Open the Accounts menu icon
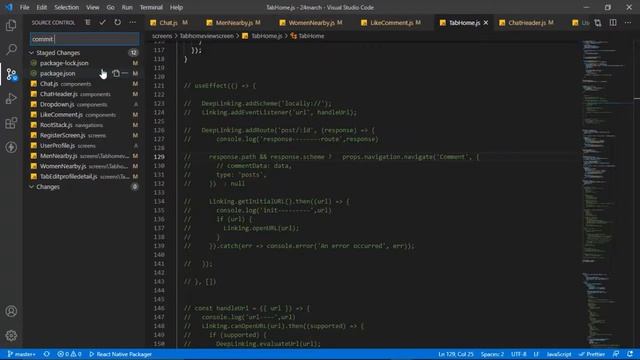 (x=11, y=311)
